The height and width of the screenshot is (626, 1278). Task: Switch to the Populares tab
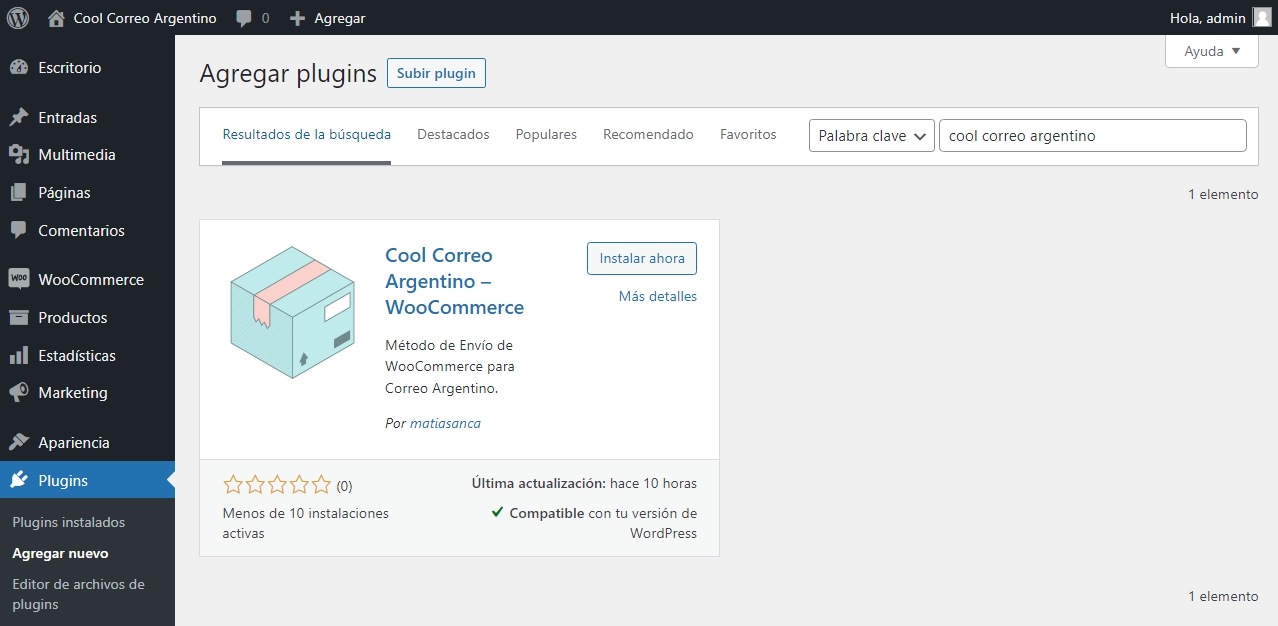[x=546, y=134]
